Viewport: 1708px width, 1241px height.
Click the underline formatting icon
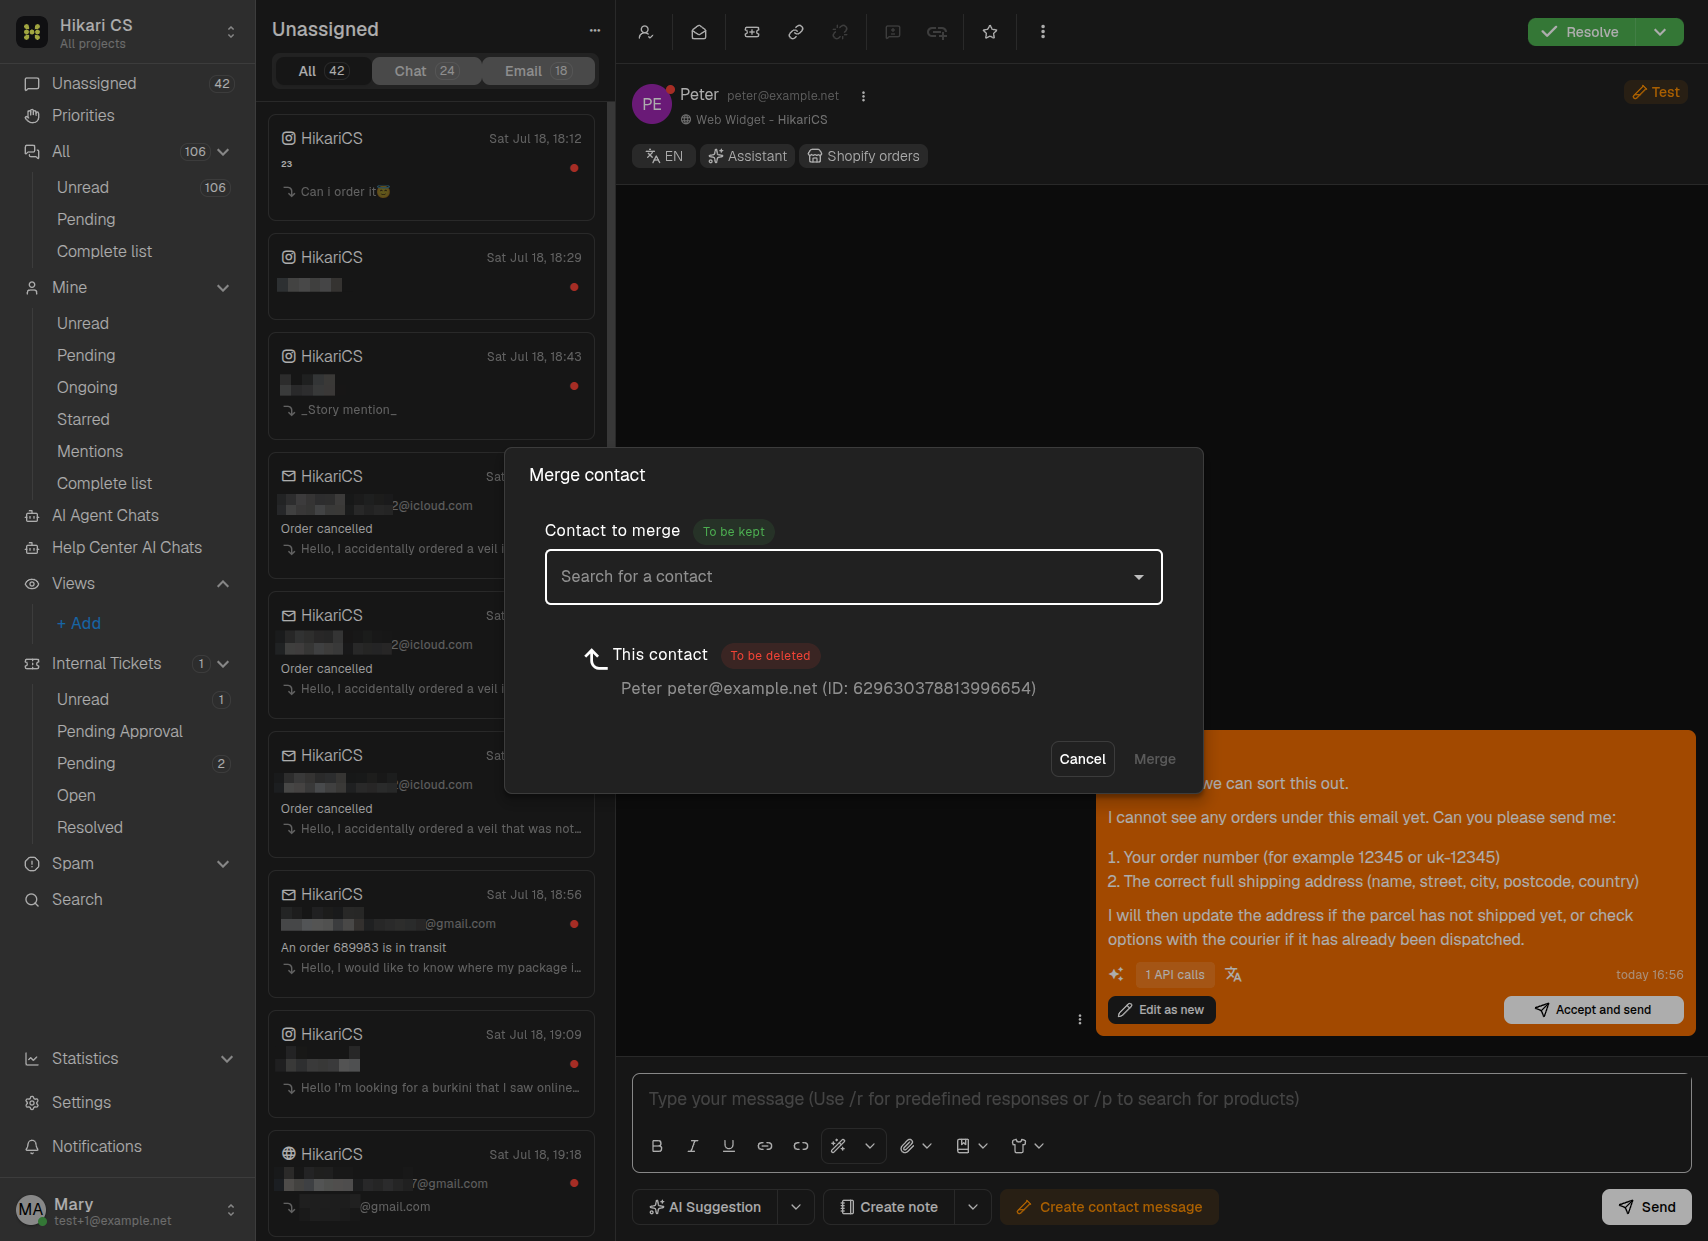coord(729,1146)
